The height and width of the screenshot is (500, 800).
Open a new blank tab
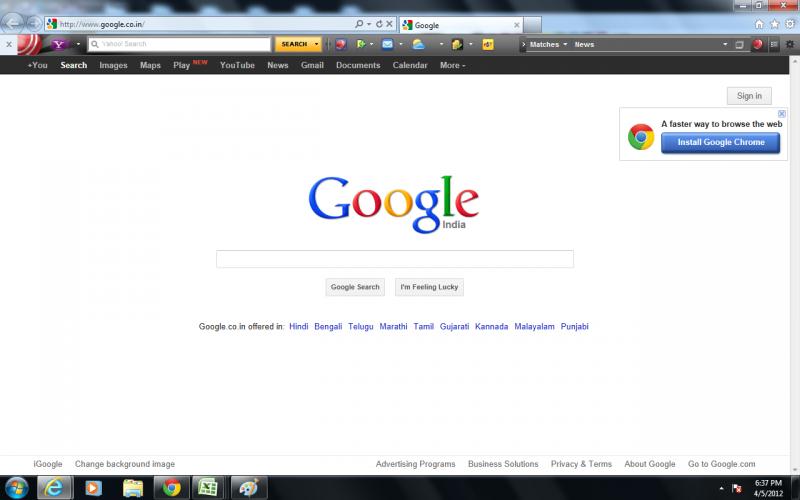(532, 24)
